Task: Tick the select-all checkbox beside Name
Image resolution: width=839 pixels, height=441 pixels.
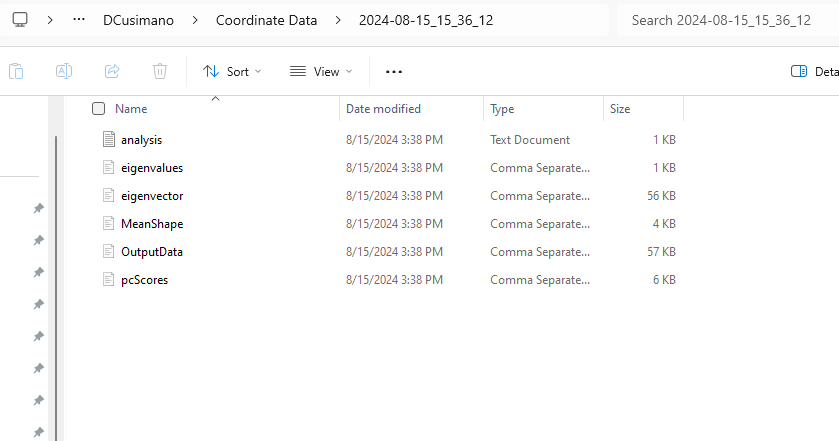Action: (x=98, y=109)
